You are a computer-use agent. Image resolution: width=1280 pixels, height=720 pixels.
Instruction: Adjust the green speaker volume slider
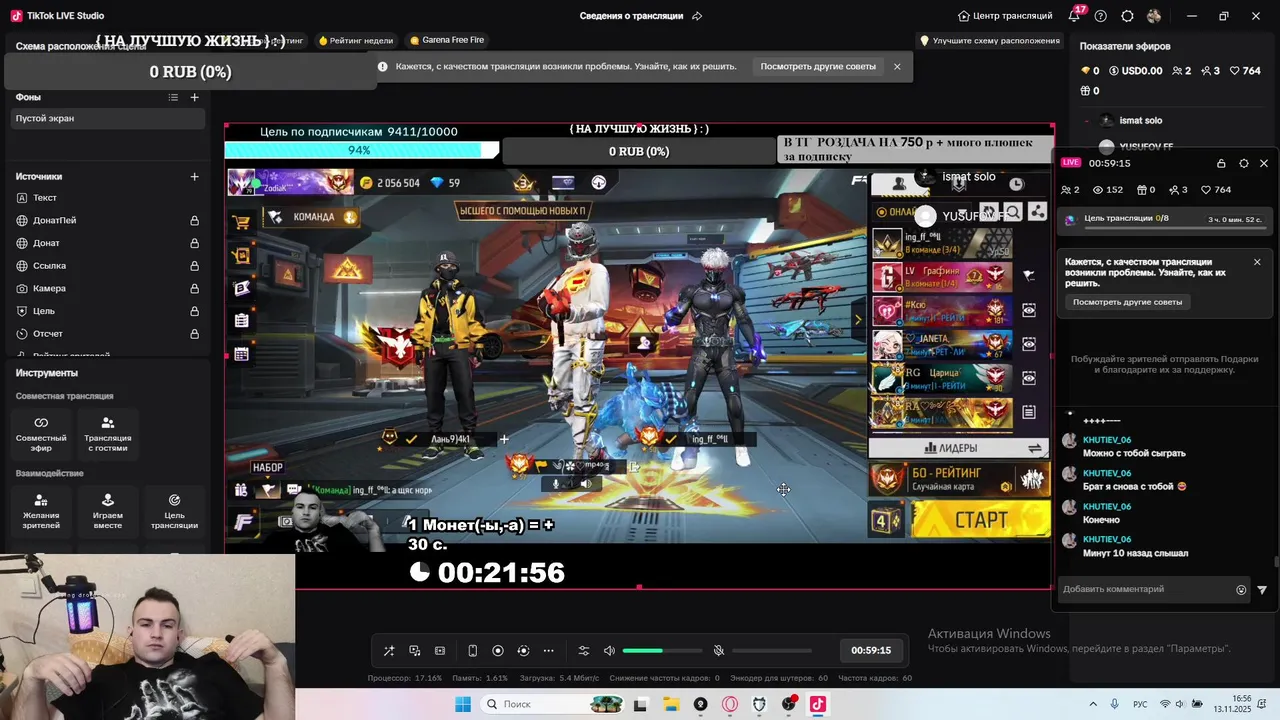coord(662,651)
